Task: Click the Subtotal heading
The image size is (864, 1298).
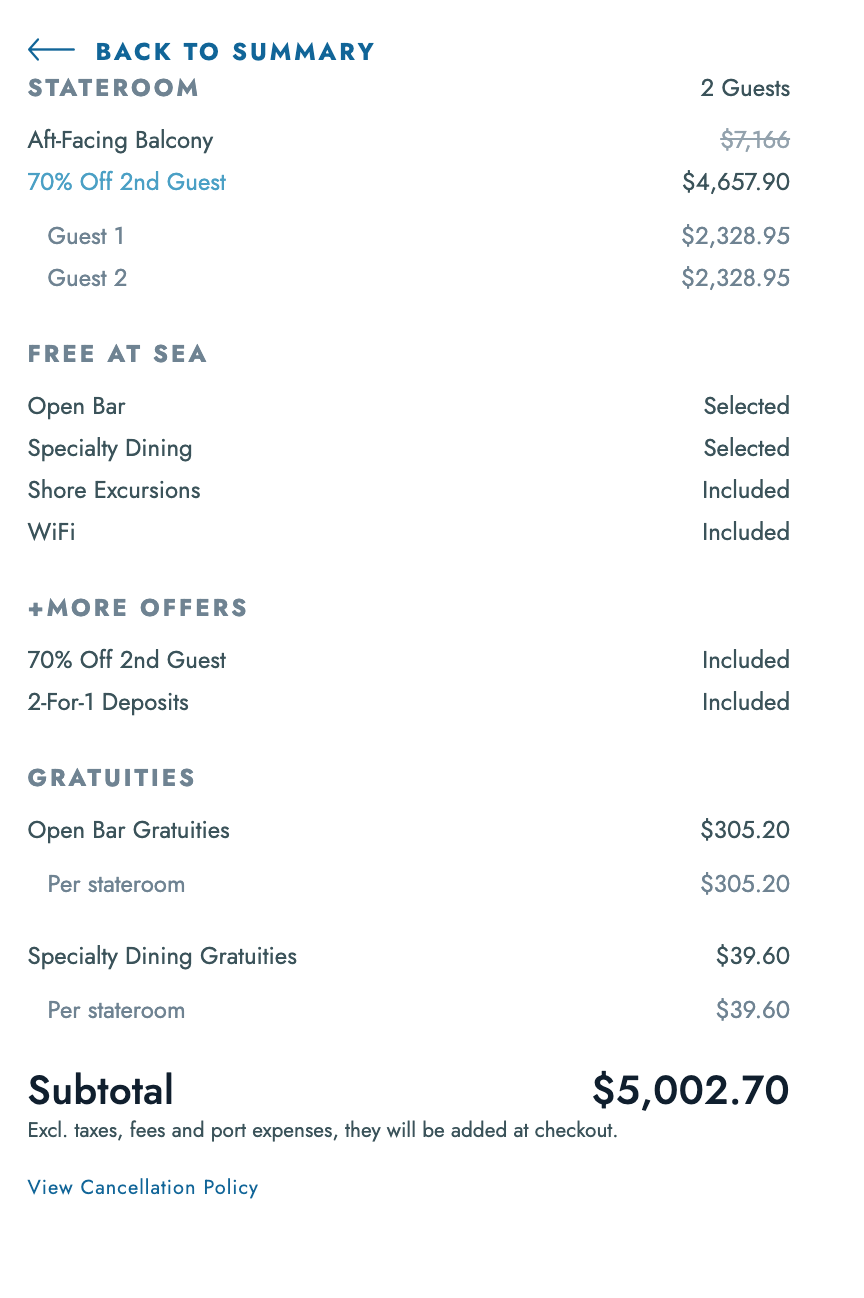Action: 101,1090
